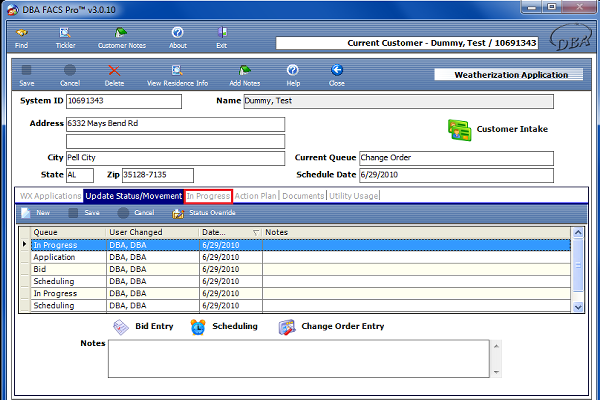
Task: Switch to the WX Applications tab
Action: tap(51, 196)
